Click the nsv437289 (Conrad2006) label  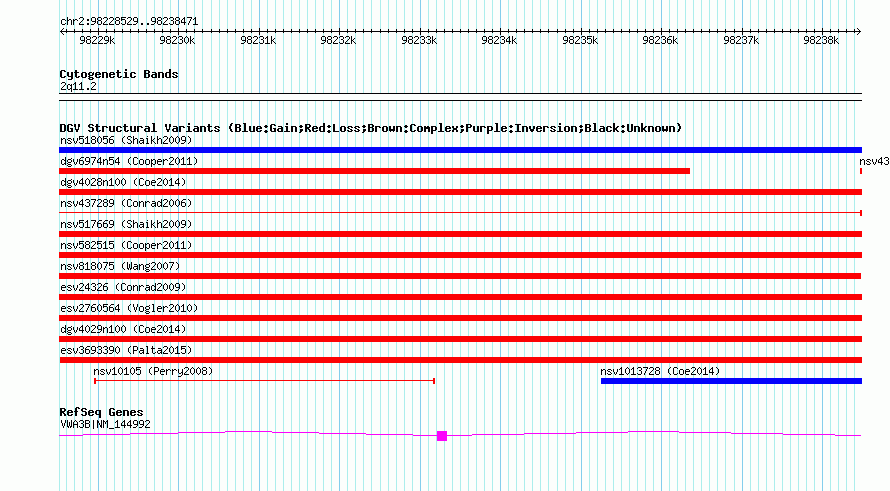tap(126, 203)
